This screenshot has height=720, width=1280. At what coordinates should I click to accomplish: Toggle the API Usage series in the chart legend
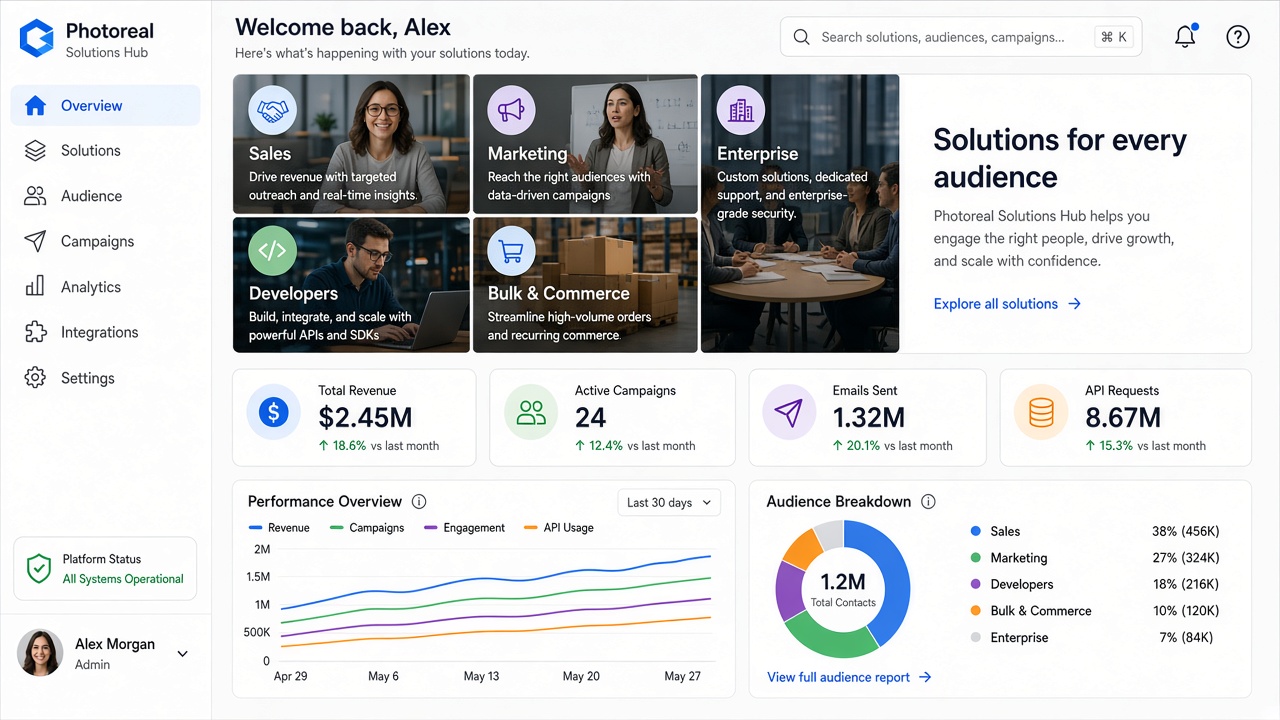[559, 528]
